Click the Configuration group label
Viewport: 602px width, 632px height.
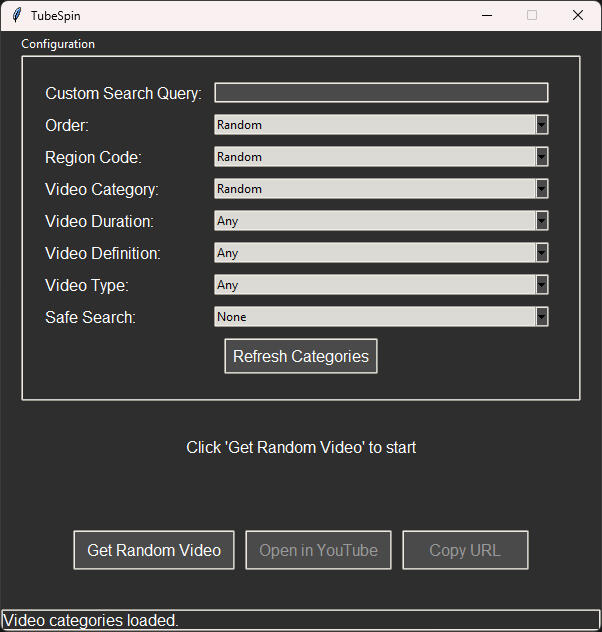coord(58,44)
